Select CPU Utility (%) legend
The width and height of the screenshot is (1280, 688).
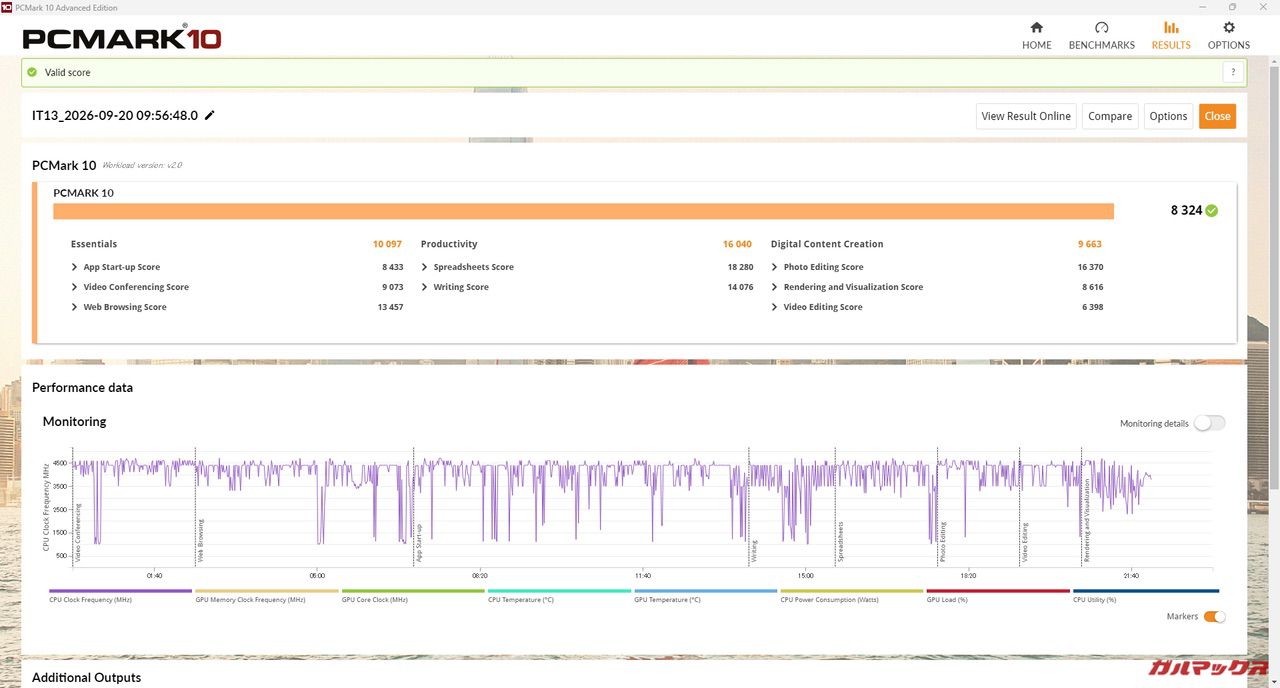(1145, 595)
